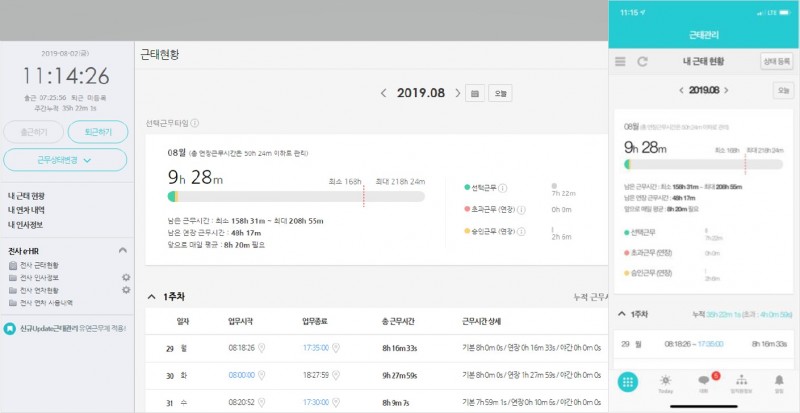800x413 pixels.
Task: Click the 퇴근하기 button
Action: pyautogui.click(x=98, y=131)
